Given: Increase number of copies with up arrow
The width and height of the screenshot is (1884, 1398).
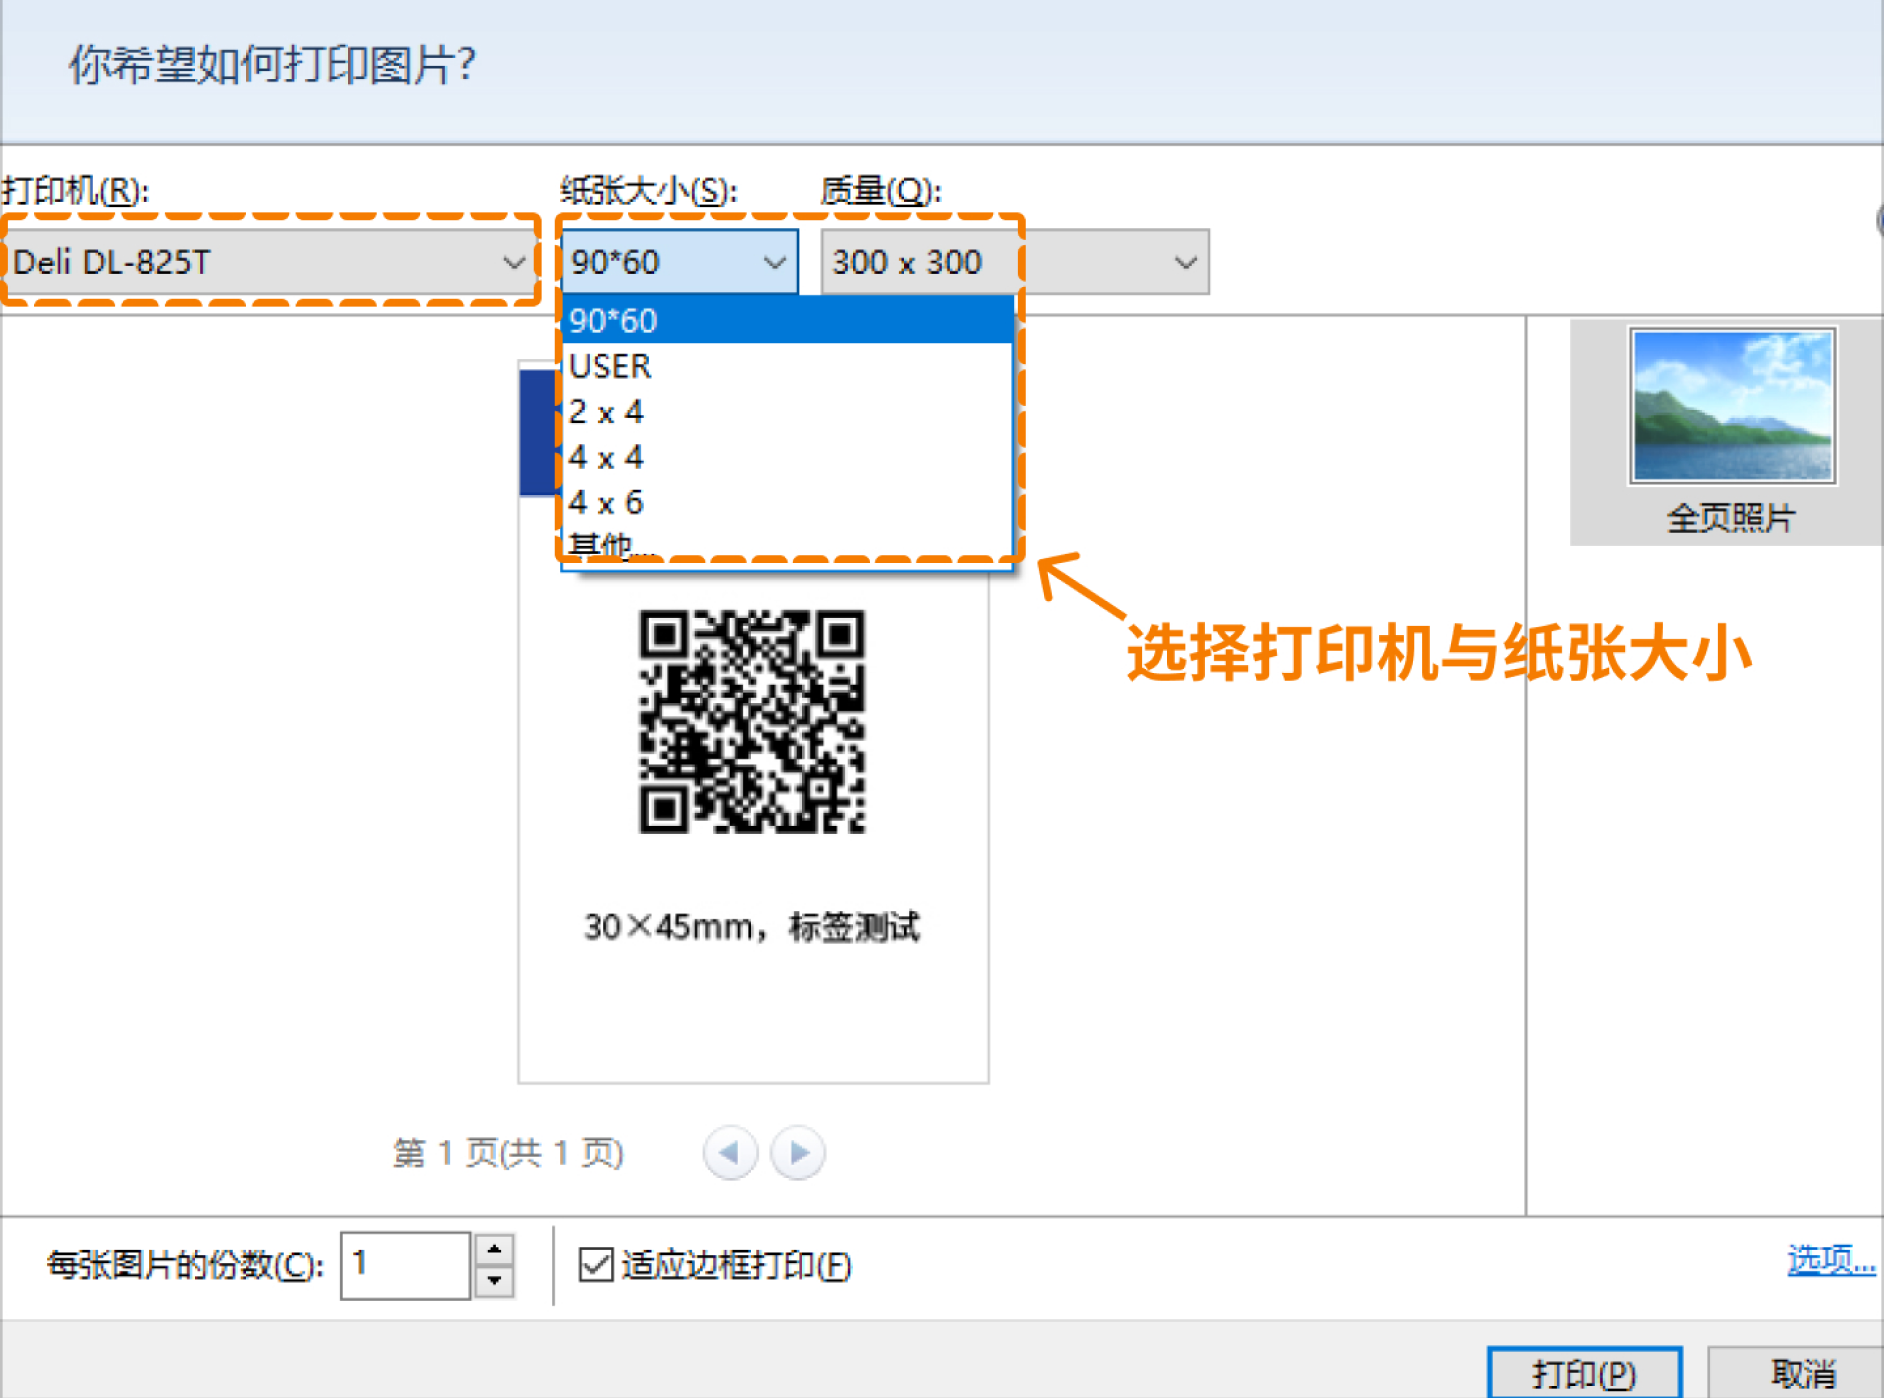Looking at the screenshot, I should coord(494,1249).
